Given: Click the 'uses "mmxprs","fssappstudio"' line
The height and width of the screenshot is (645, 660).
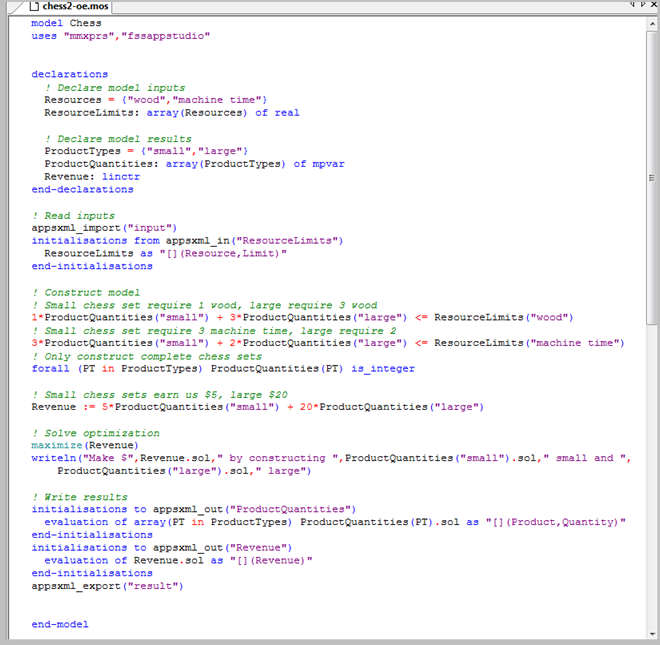Looking at the screenshot, I should [x=120, y=36].
